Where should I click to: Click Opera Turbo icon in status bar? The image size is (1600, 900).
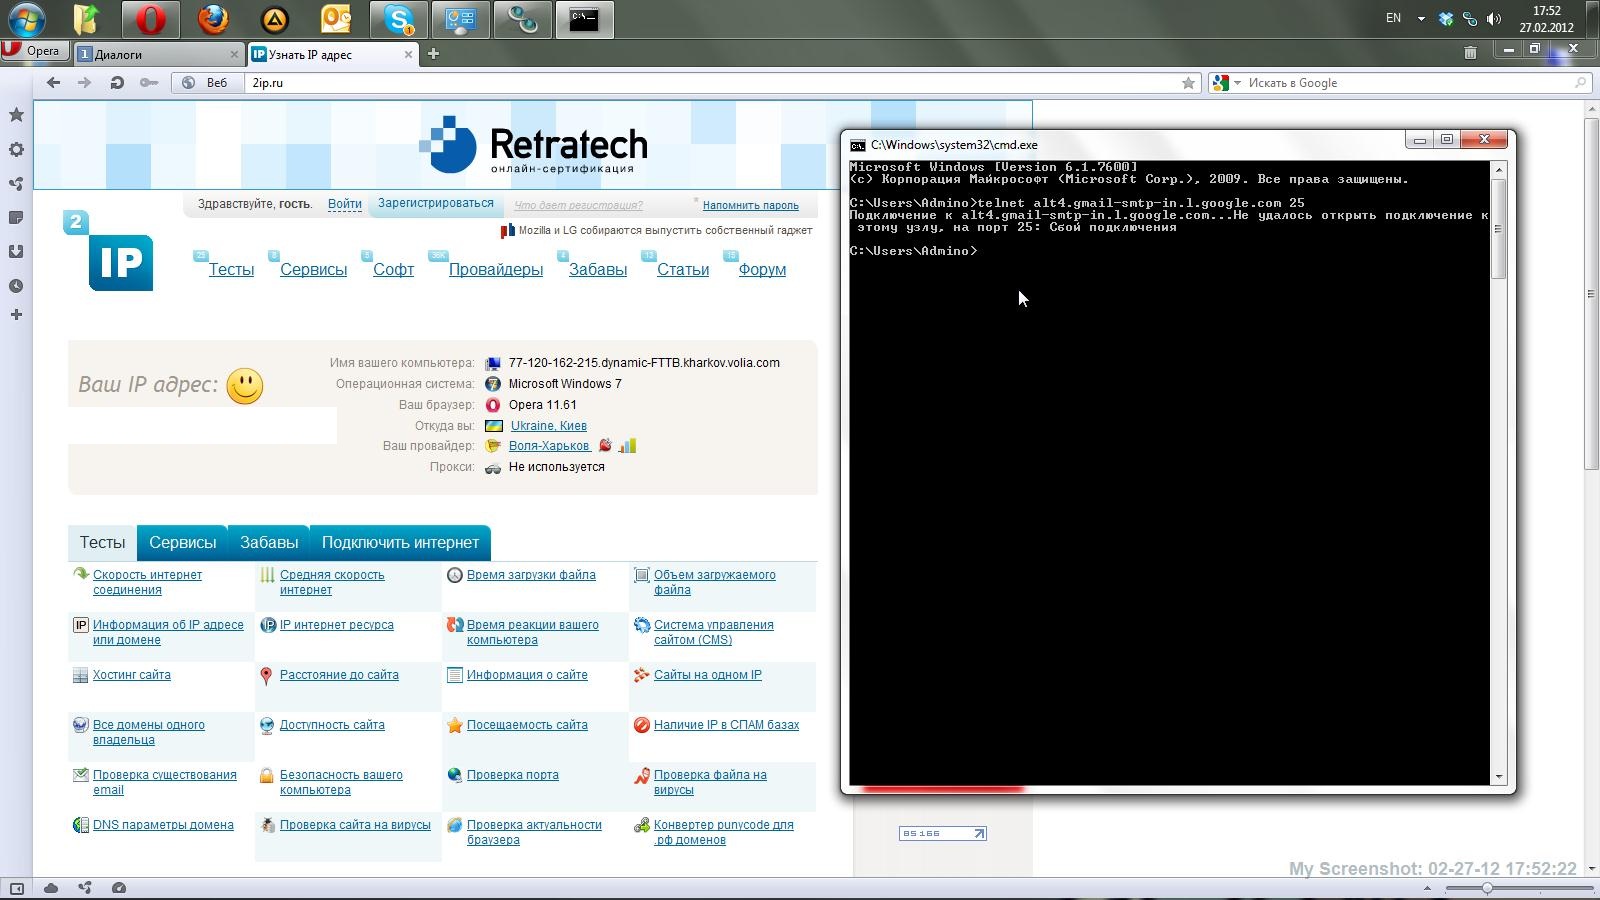click(119, 887)
